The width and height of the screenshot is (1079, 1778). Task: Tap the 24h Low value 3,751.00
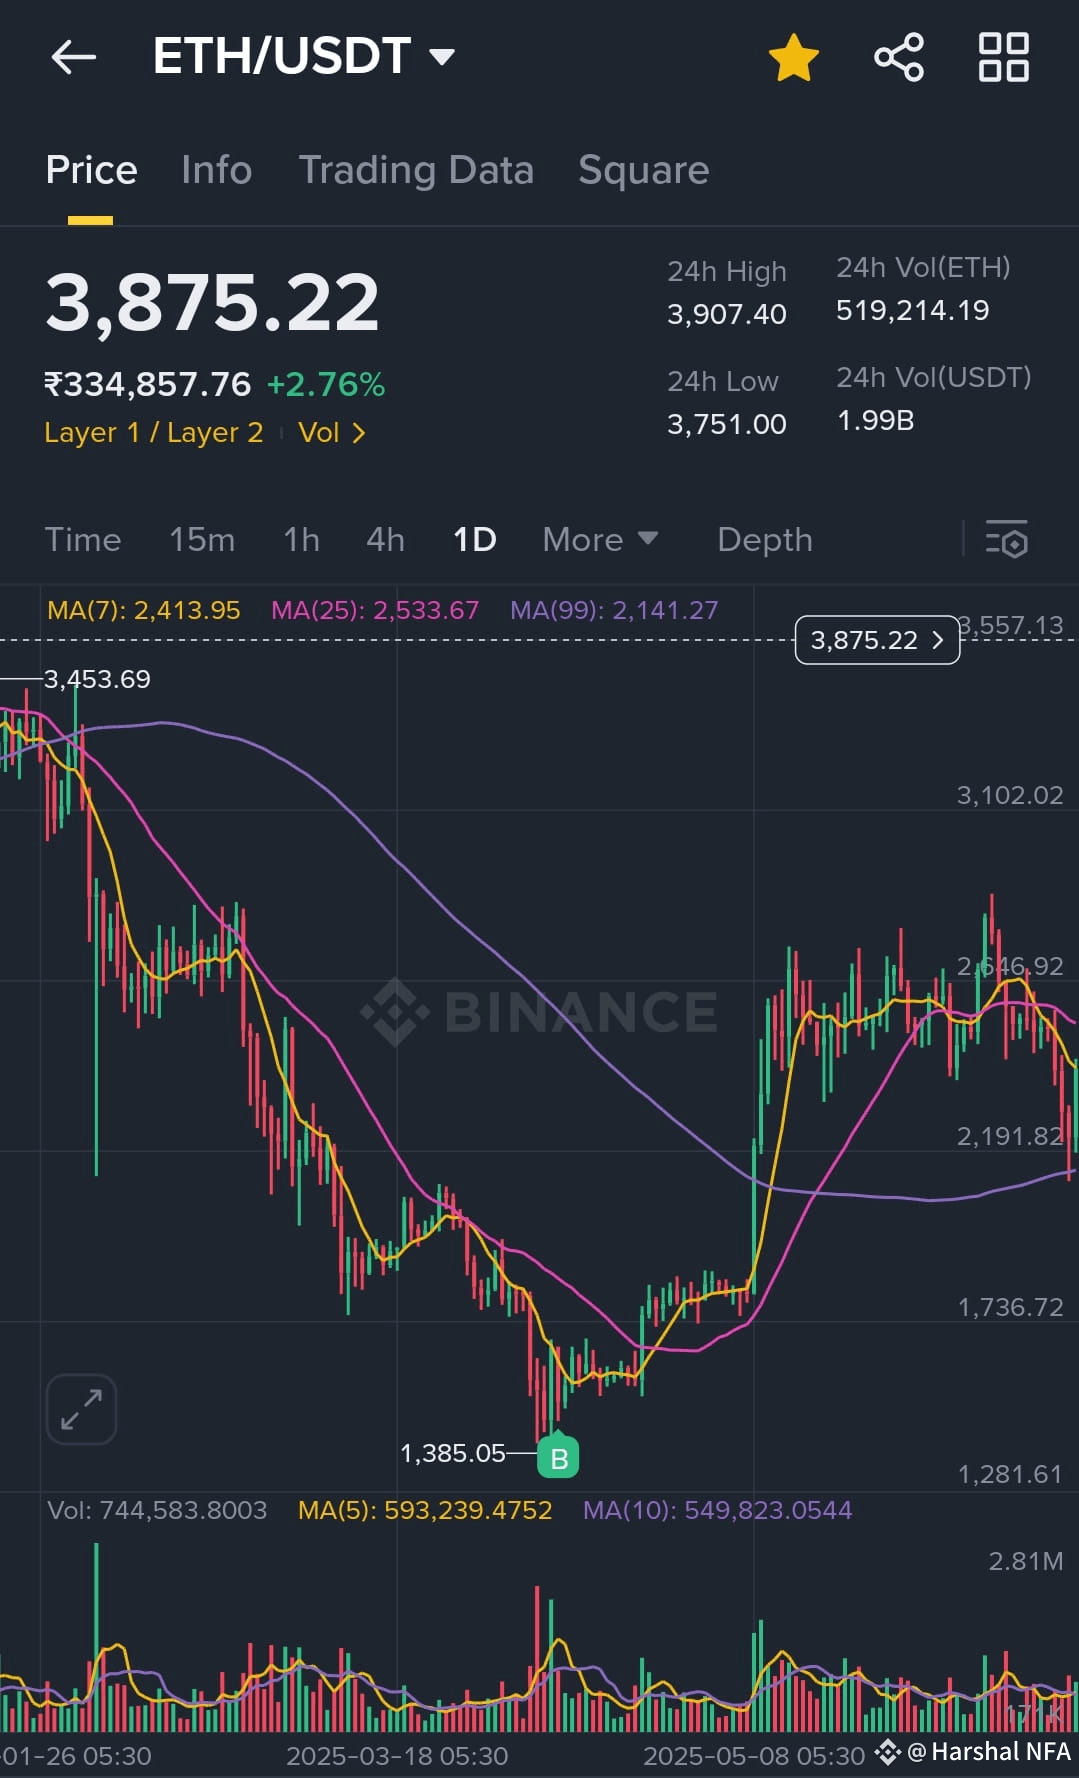click(727, 424)
